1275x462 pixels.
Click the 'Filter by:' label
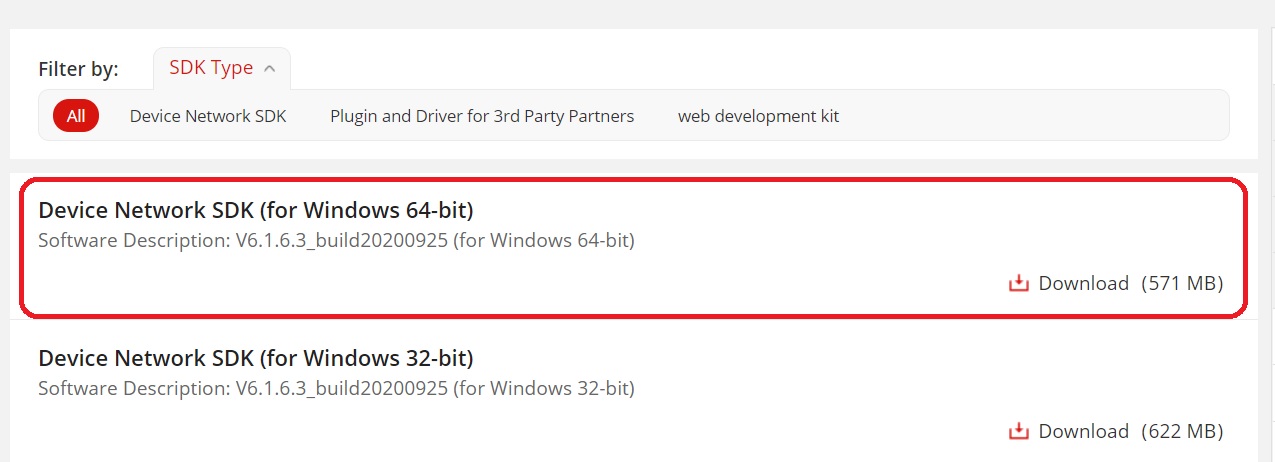78,69
